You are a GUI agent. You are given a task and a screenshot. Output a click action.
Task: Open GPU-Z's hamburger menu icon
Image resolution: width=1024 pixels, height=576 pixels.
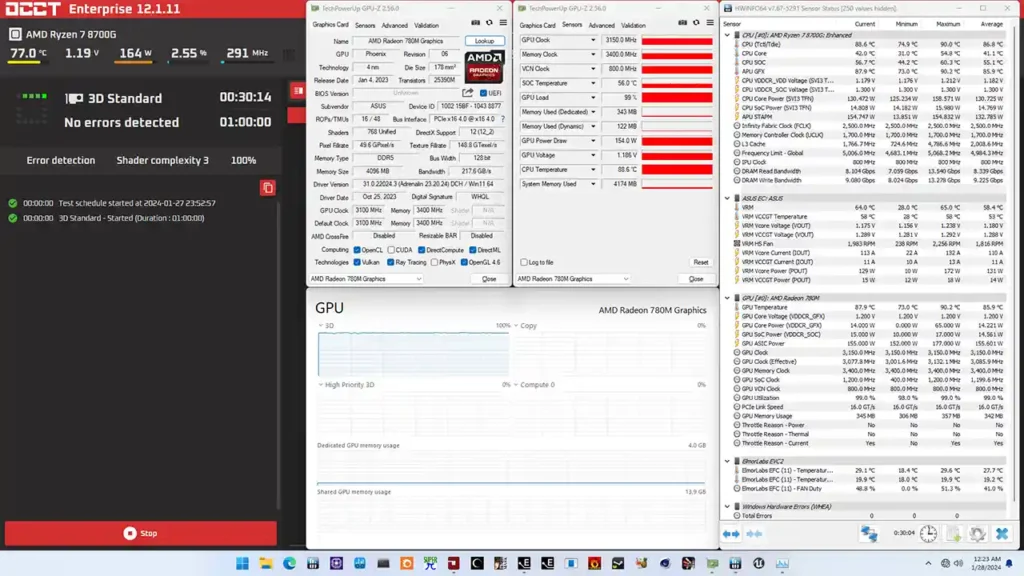(x=502, y=23)
